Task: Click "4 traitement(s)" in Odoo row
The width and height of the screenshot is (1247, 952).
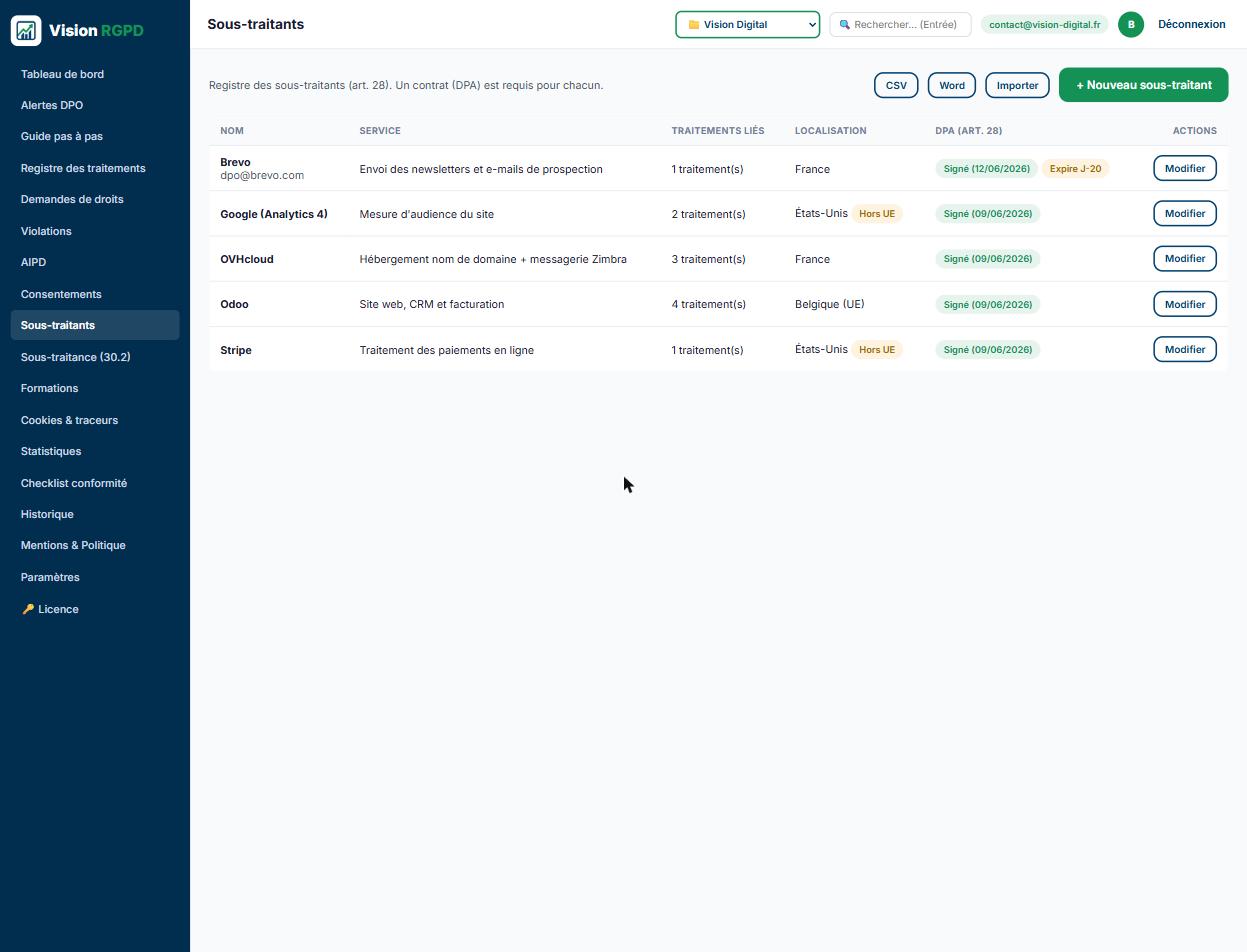Action: (709, 304)
